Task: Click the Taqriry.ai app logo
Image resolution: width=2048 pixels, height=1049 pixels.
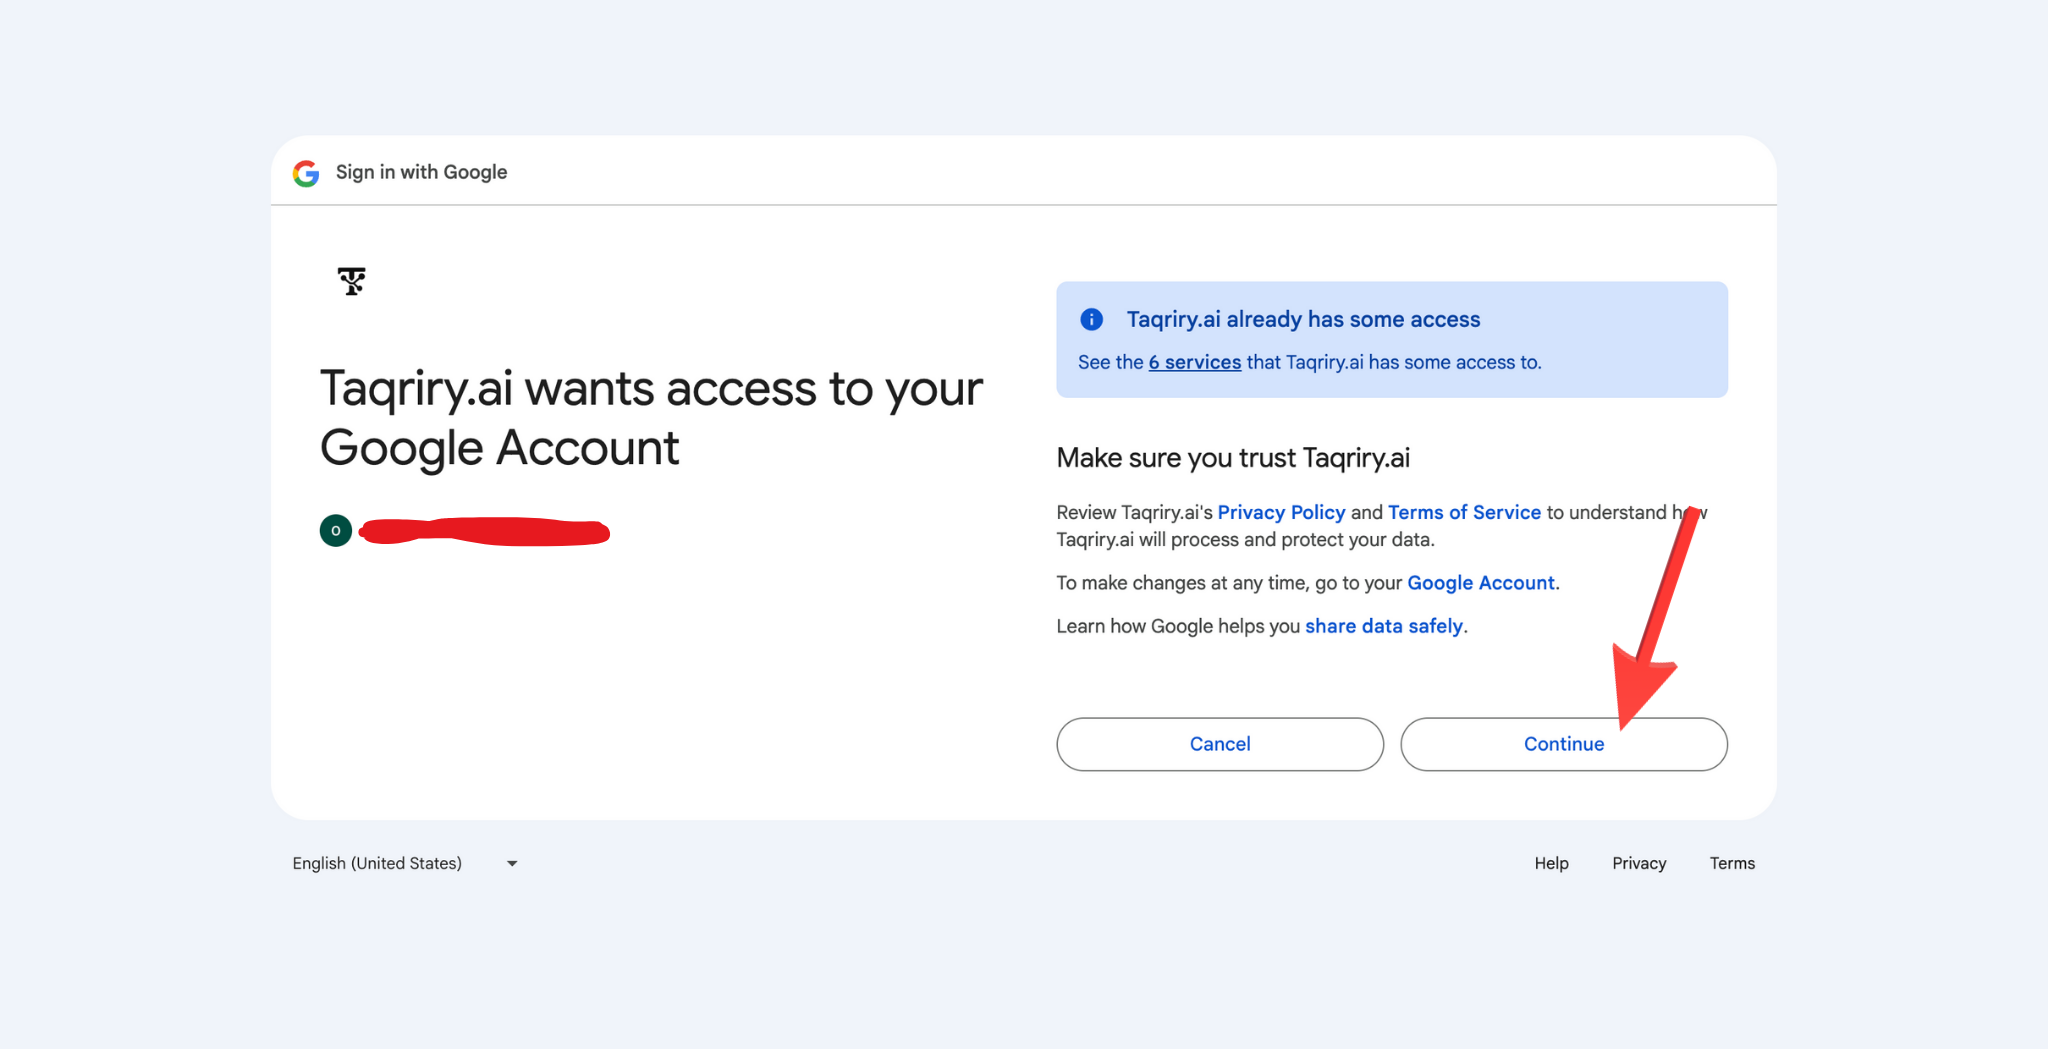Action: click(x=351, y=282)
